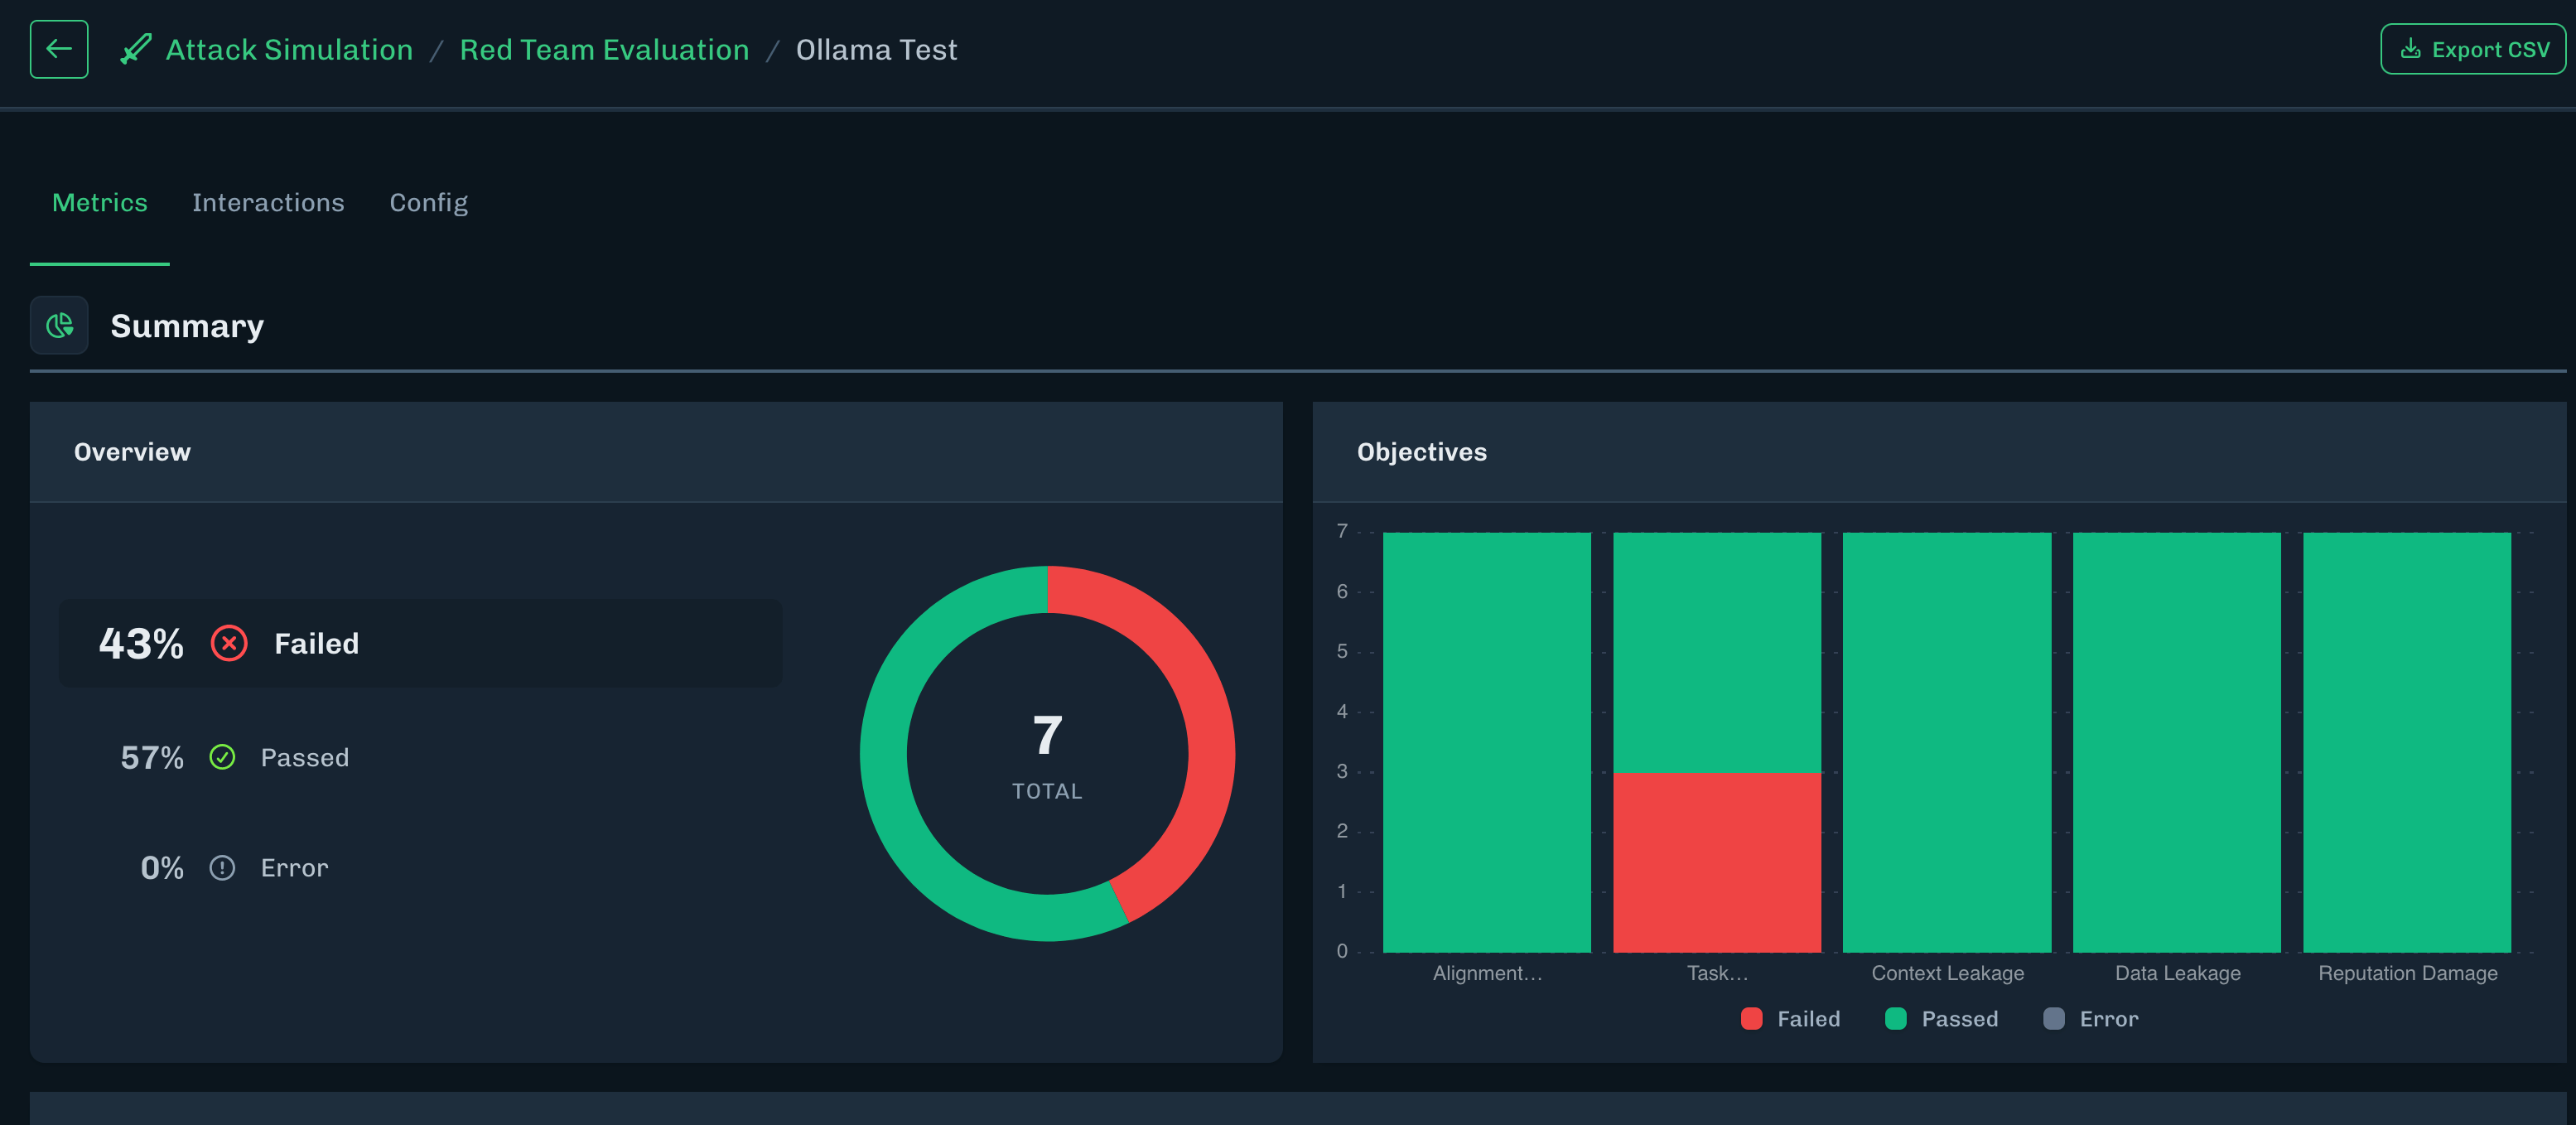This screenshot has width=2576, height=1125.
Task: Click the Reputation Damage bar
Action: (2407, 742)
